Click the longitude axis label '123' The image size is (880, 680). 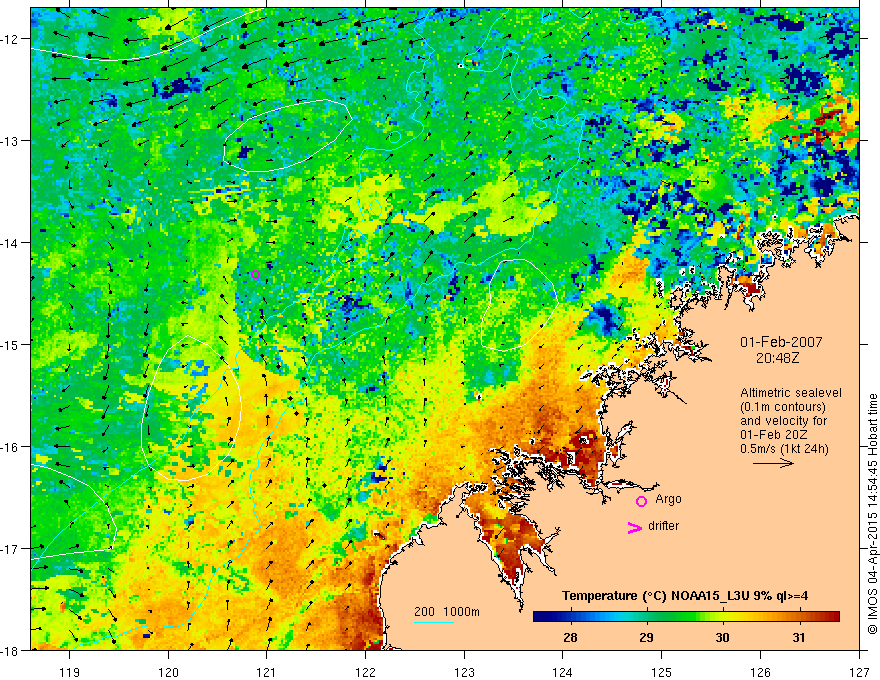464,672
